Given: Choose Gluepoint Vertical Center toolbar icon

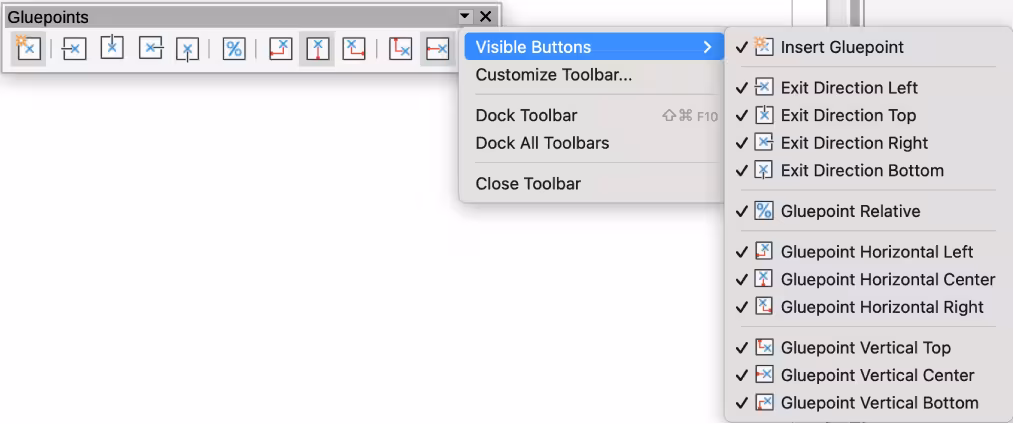Looking at the screenshot, I should (x=438, y=48).
